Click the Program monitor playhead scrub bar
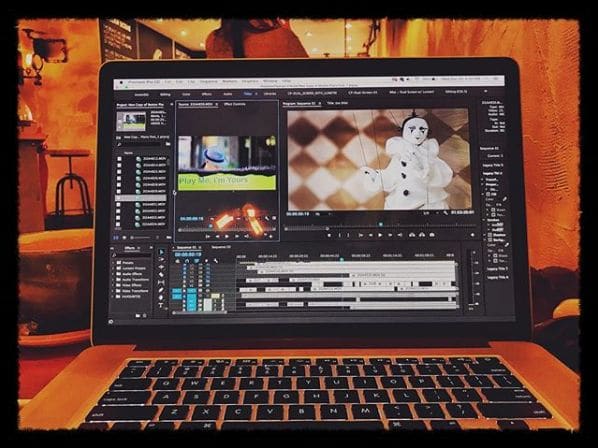Image resolution: width=598 pixels, height=448 pixels. [380, 226]
